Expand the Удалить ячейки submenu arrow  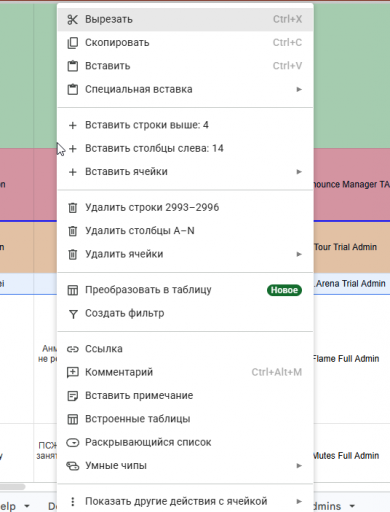point(299,254)
